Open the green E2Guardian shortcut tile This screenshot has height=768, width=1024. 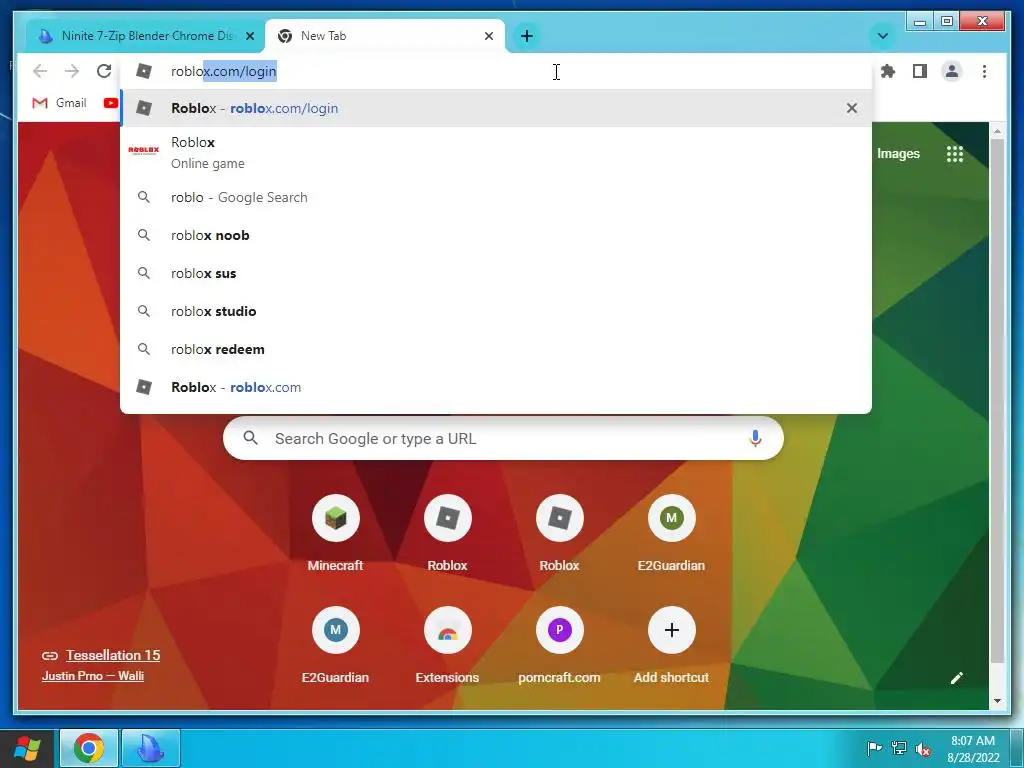click(x=671, y=533)
